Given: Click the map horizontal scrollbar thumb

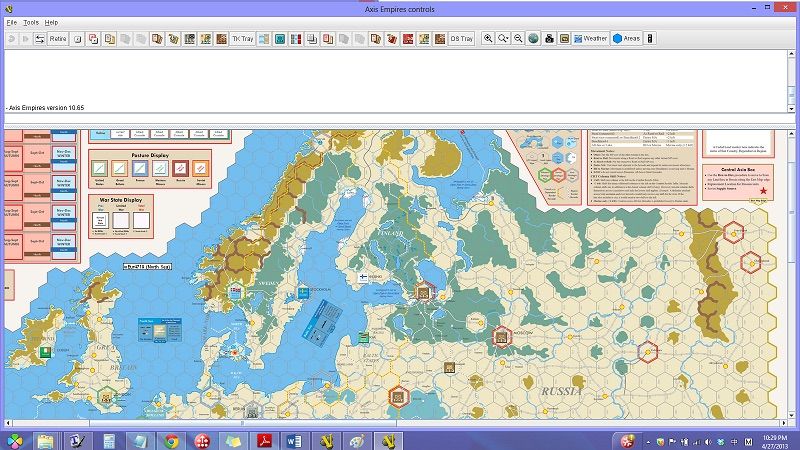Looking at the screenshot, I should 243,423.
